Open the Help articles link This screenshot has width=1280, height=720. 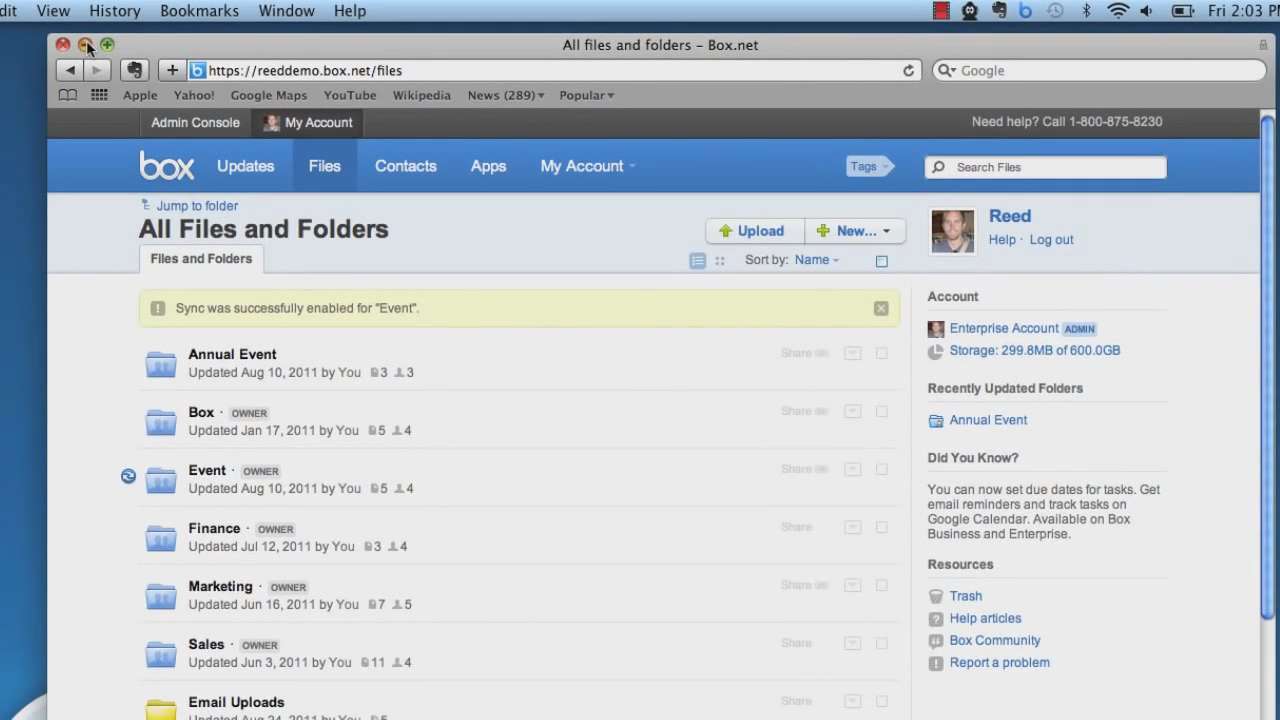985,618
